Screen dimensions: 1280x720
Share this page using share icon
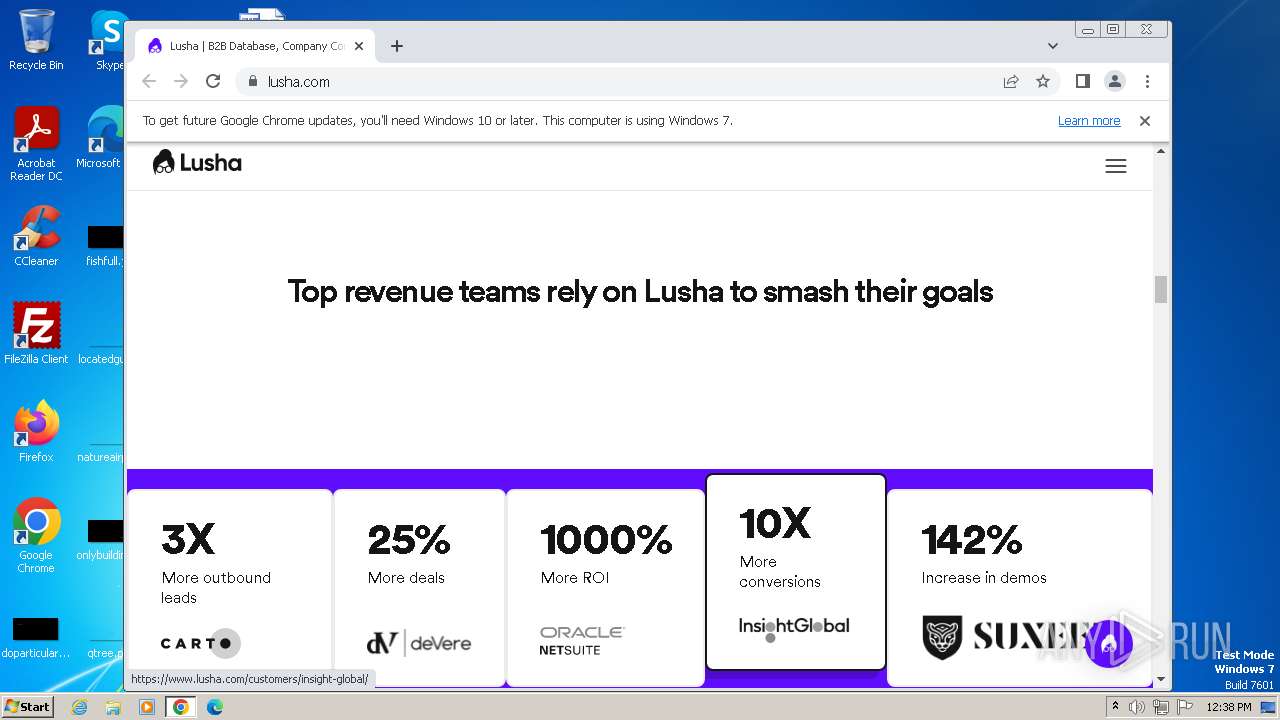1011,81
